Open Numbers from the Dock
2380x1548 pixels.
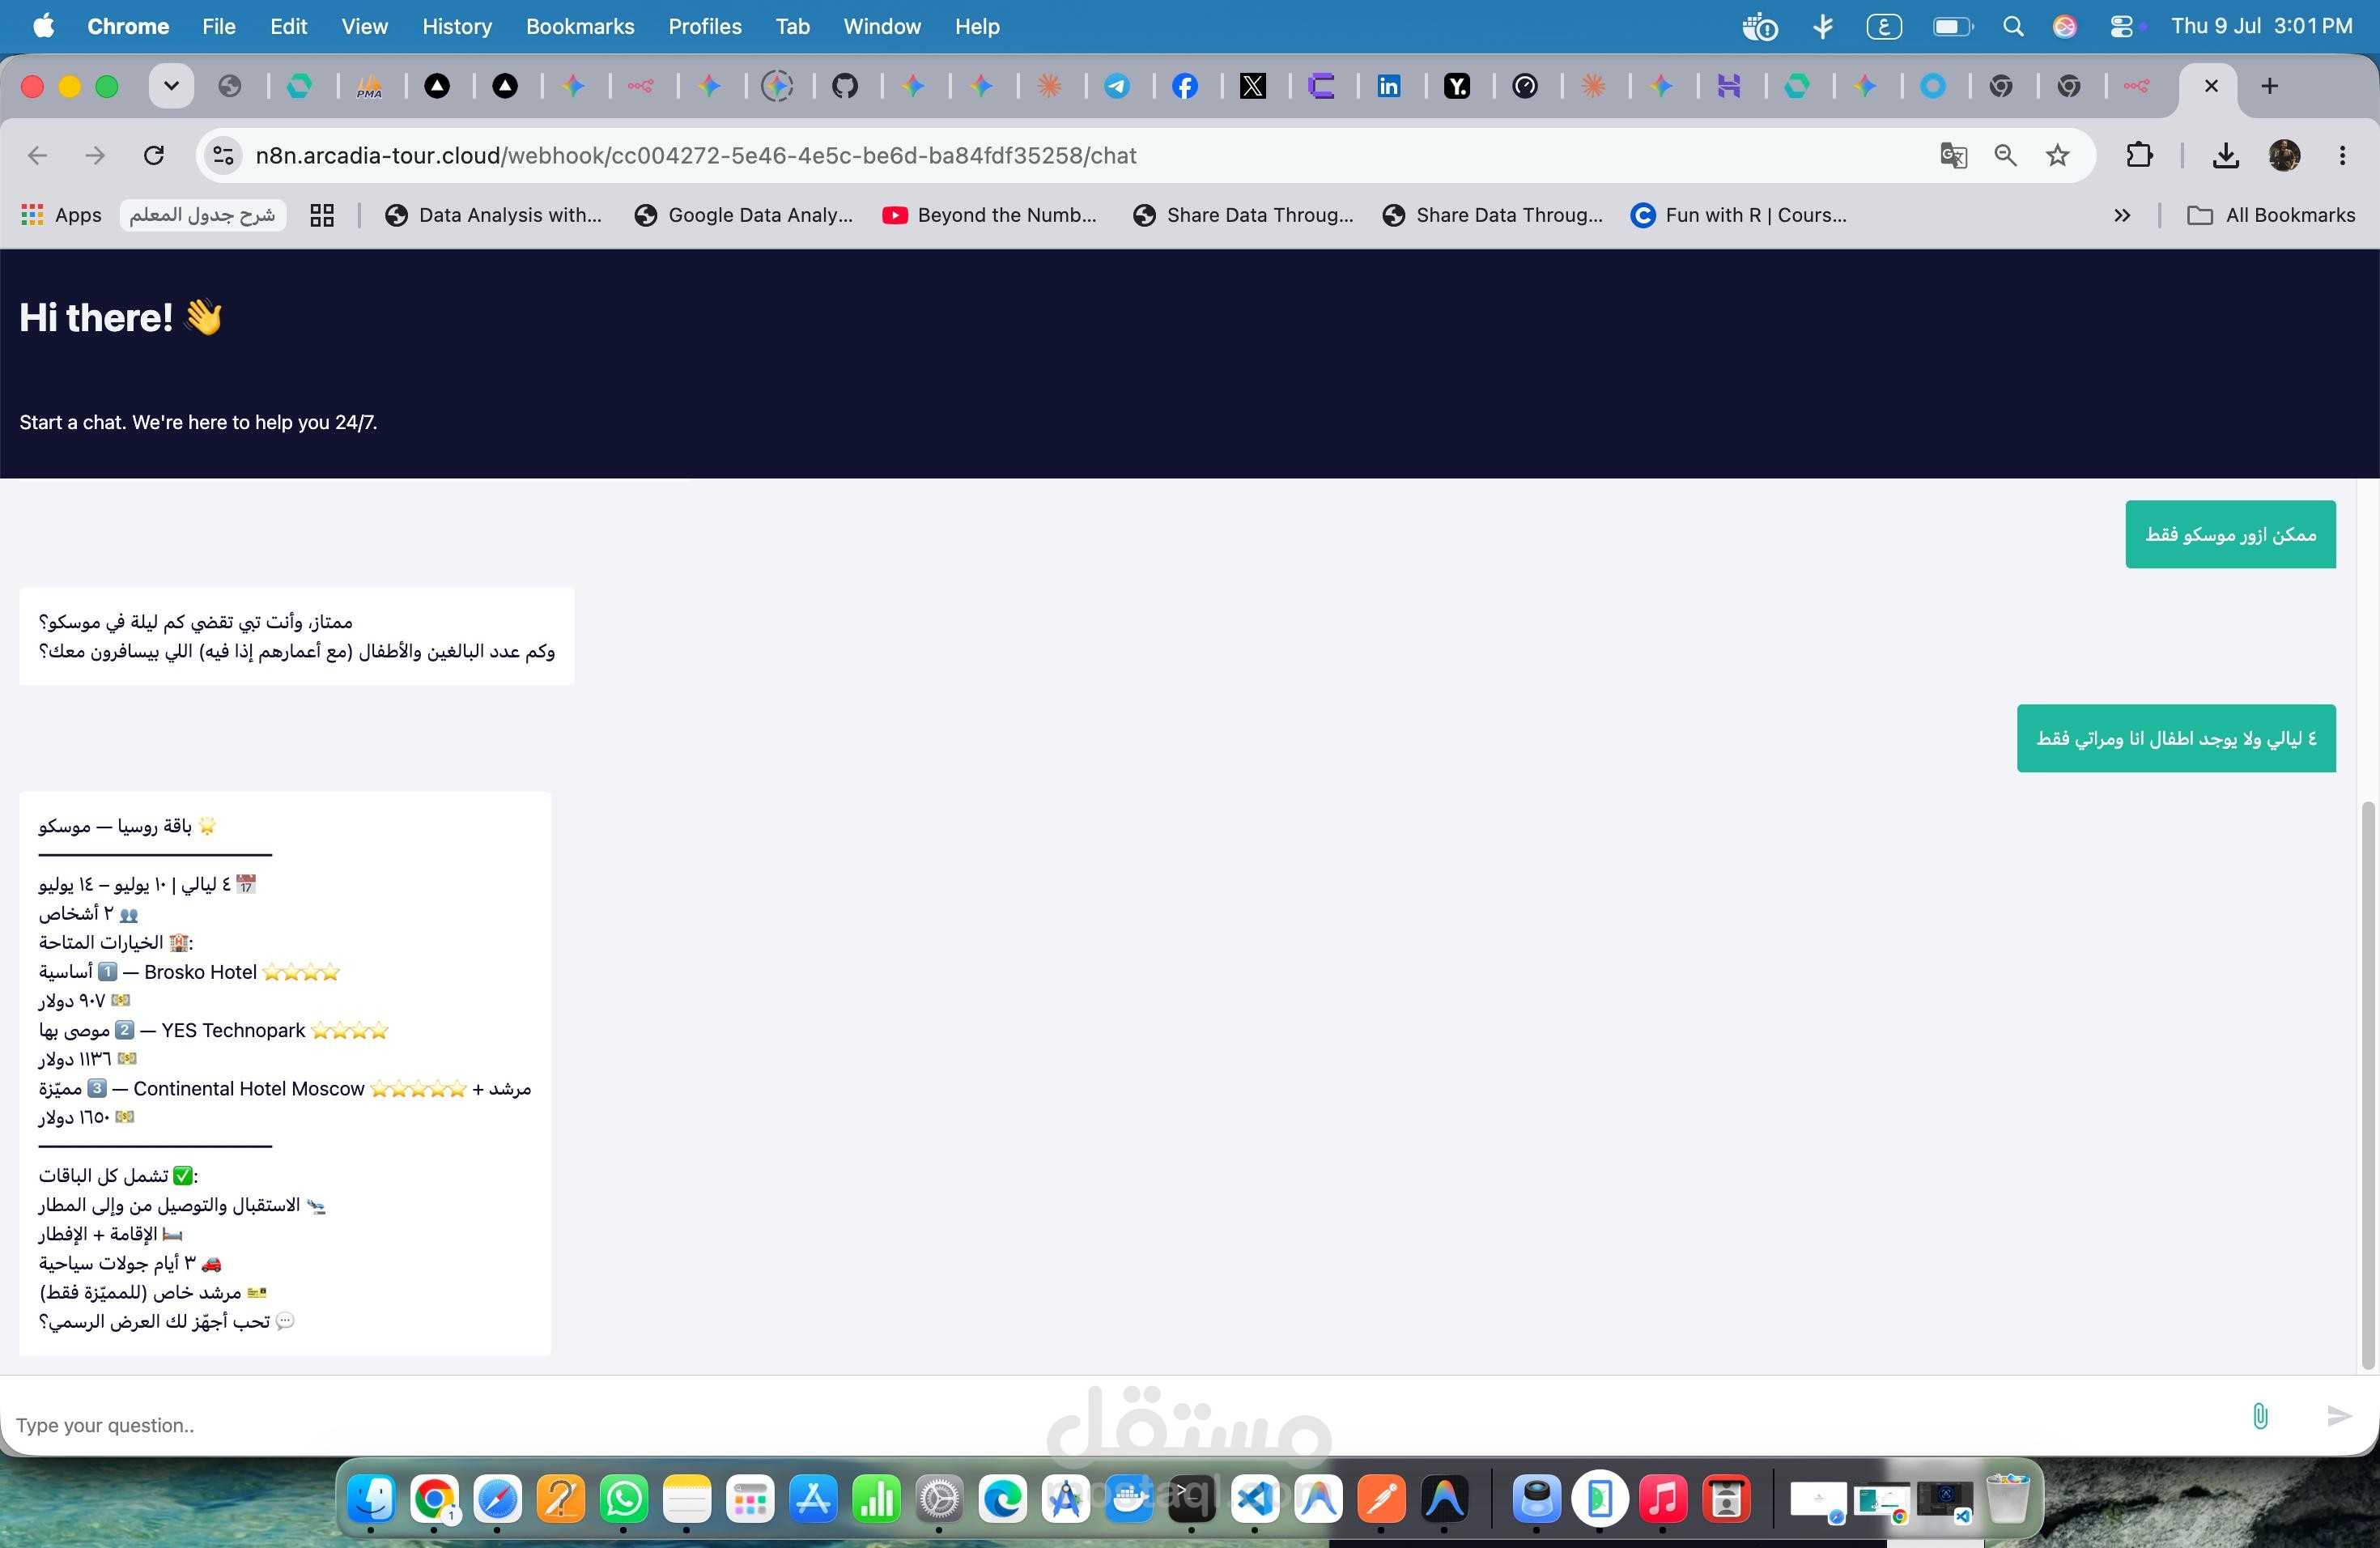[x=876, y=1500]
